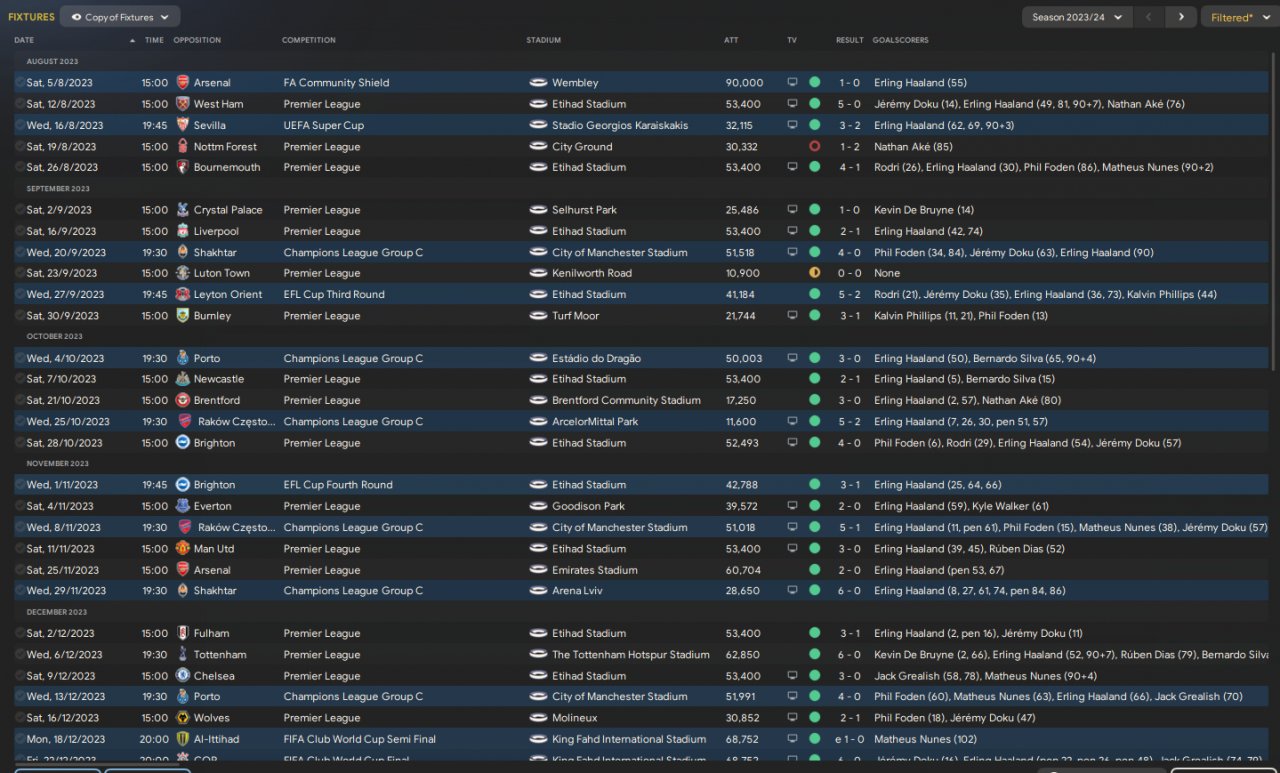
Task: Click the TV icon in the Man Utd row
Action: pos(793,549)
